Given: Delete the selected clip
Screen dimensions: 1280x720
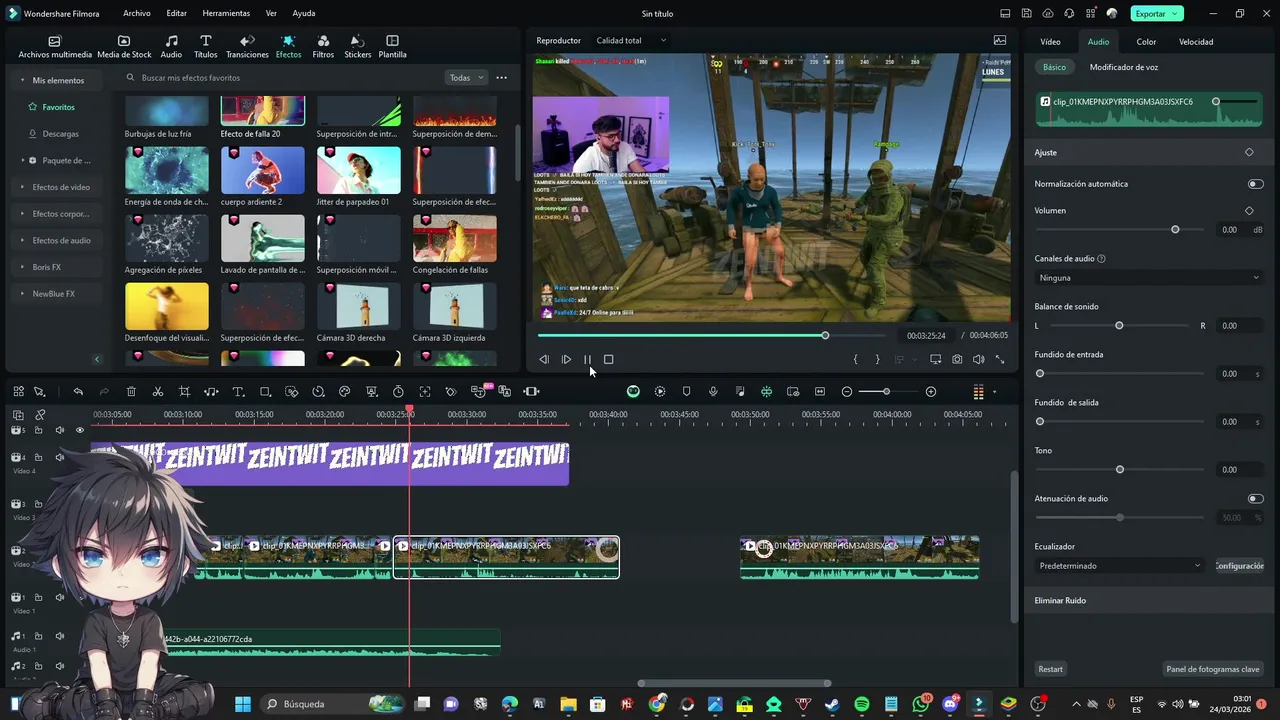Looking at the screenshot, I should tap(131, 392).
